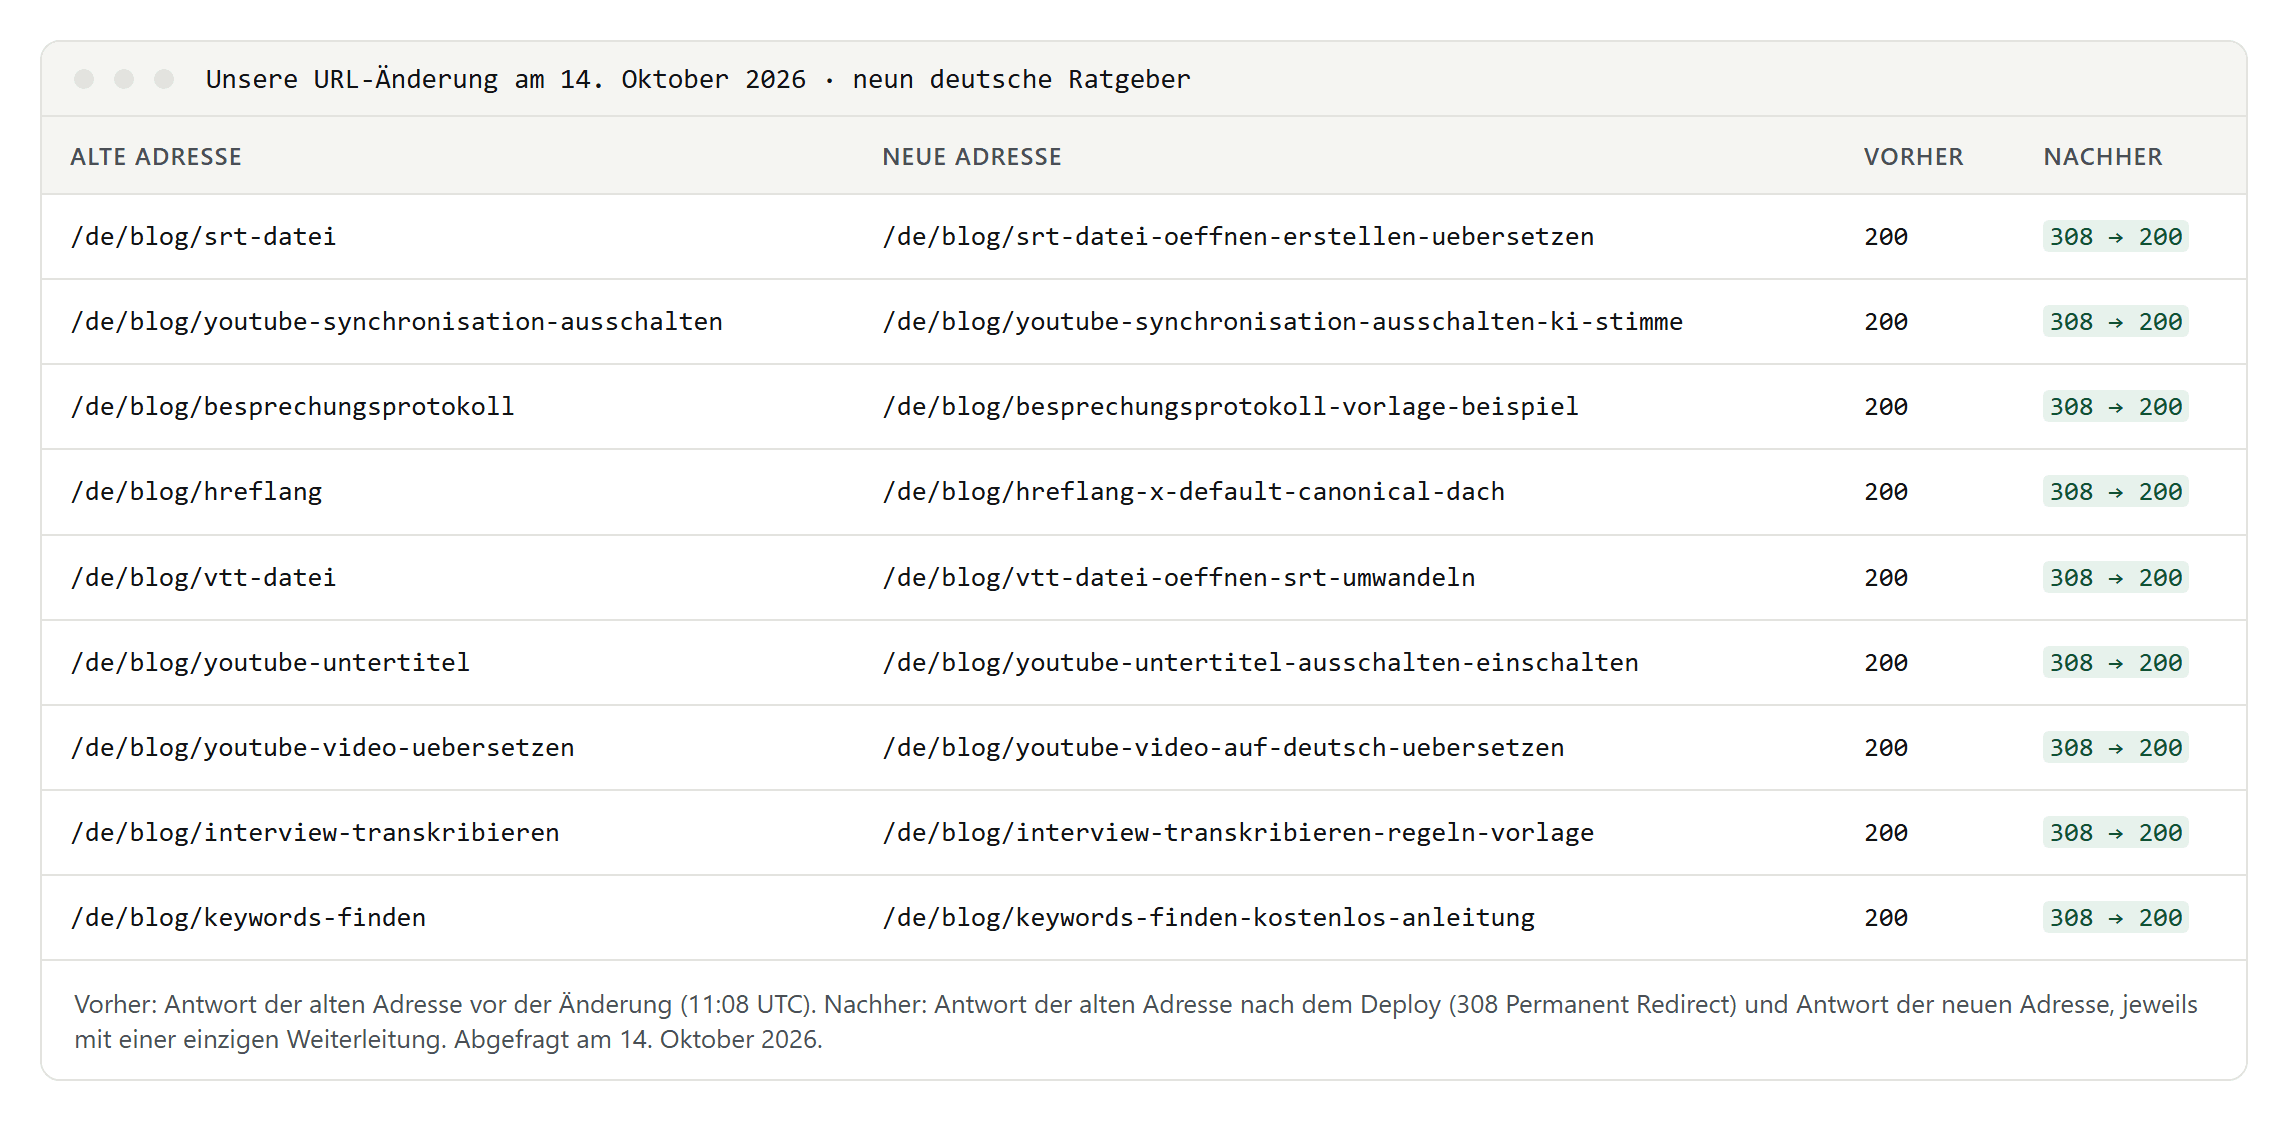Click VORHER value 200 in srt-datei row
Screen dimensions: 2288x1121
tap(1886, 237)
